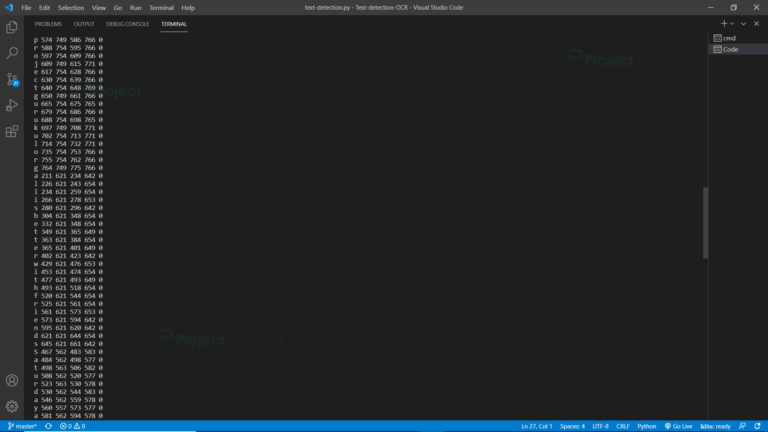Open the Search view icon

[12, 53]
